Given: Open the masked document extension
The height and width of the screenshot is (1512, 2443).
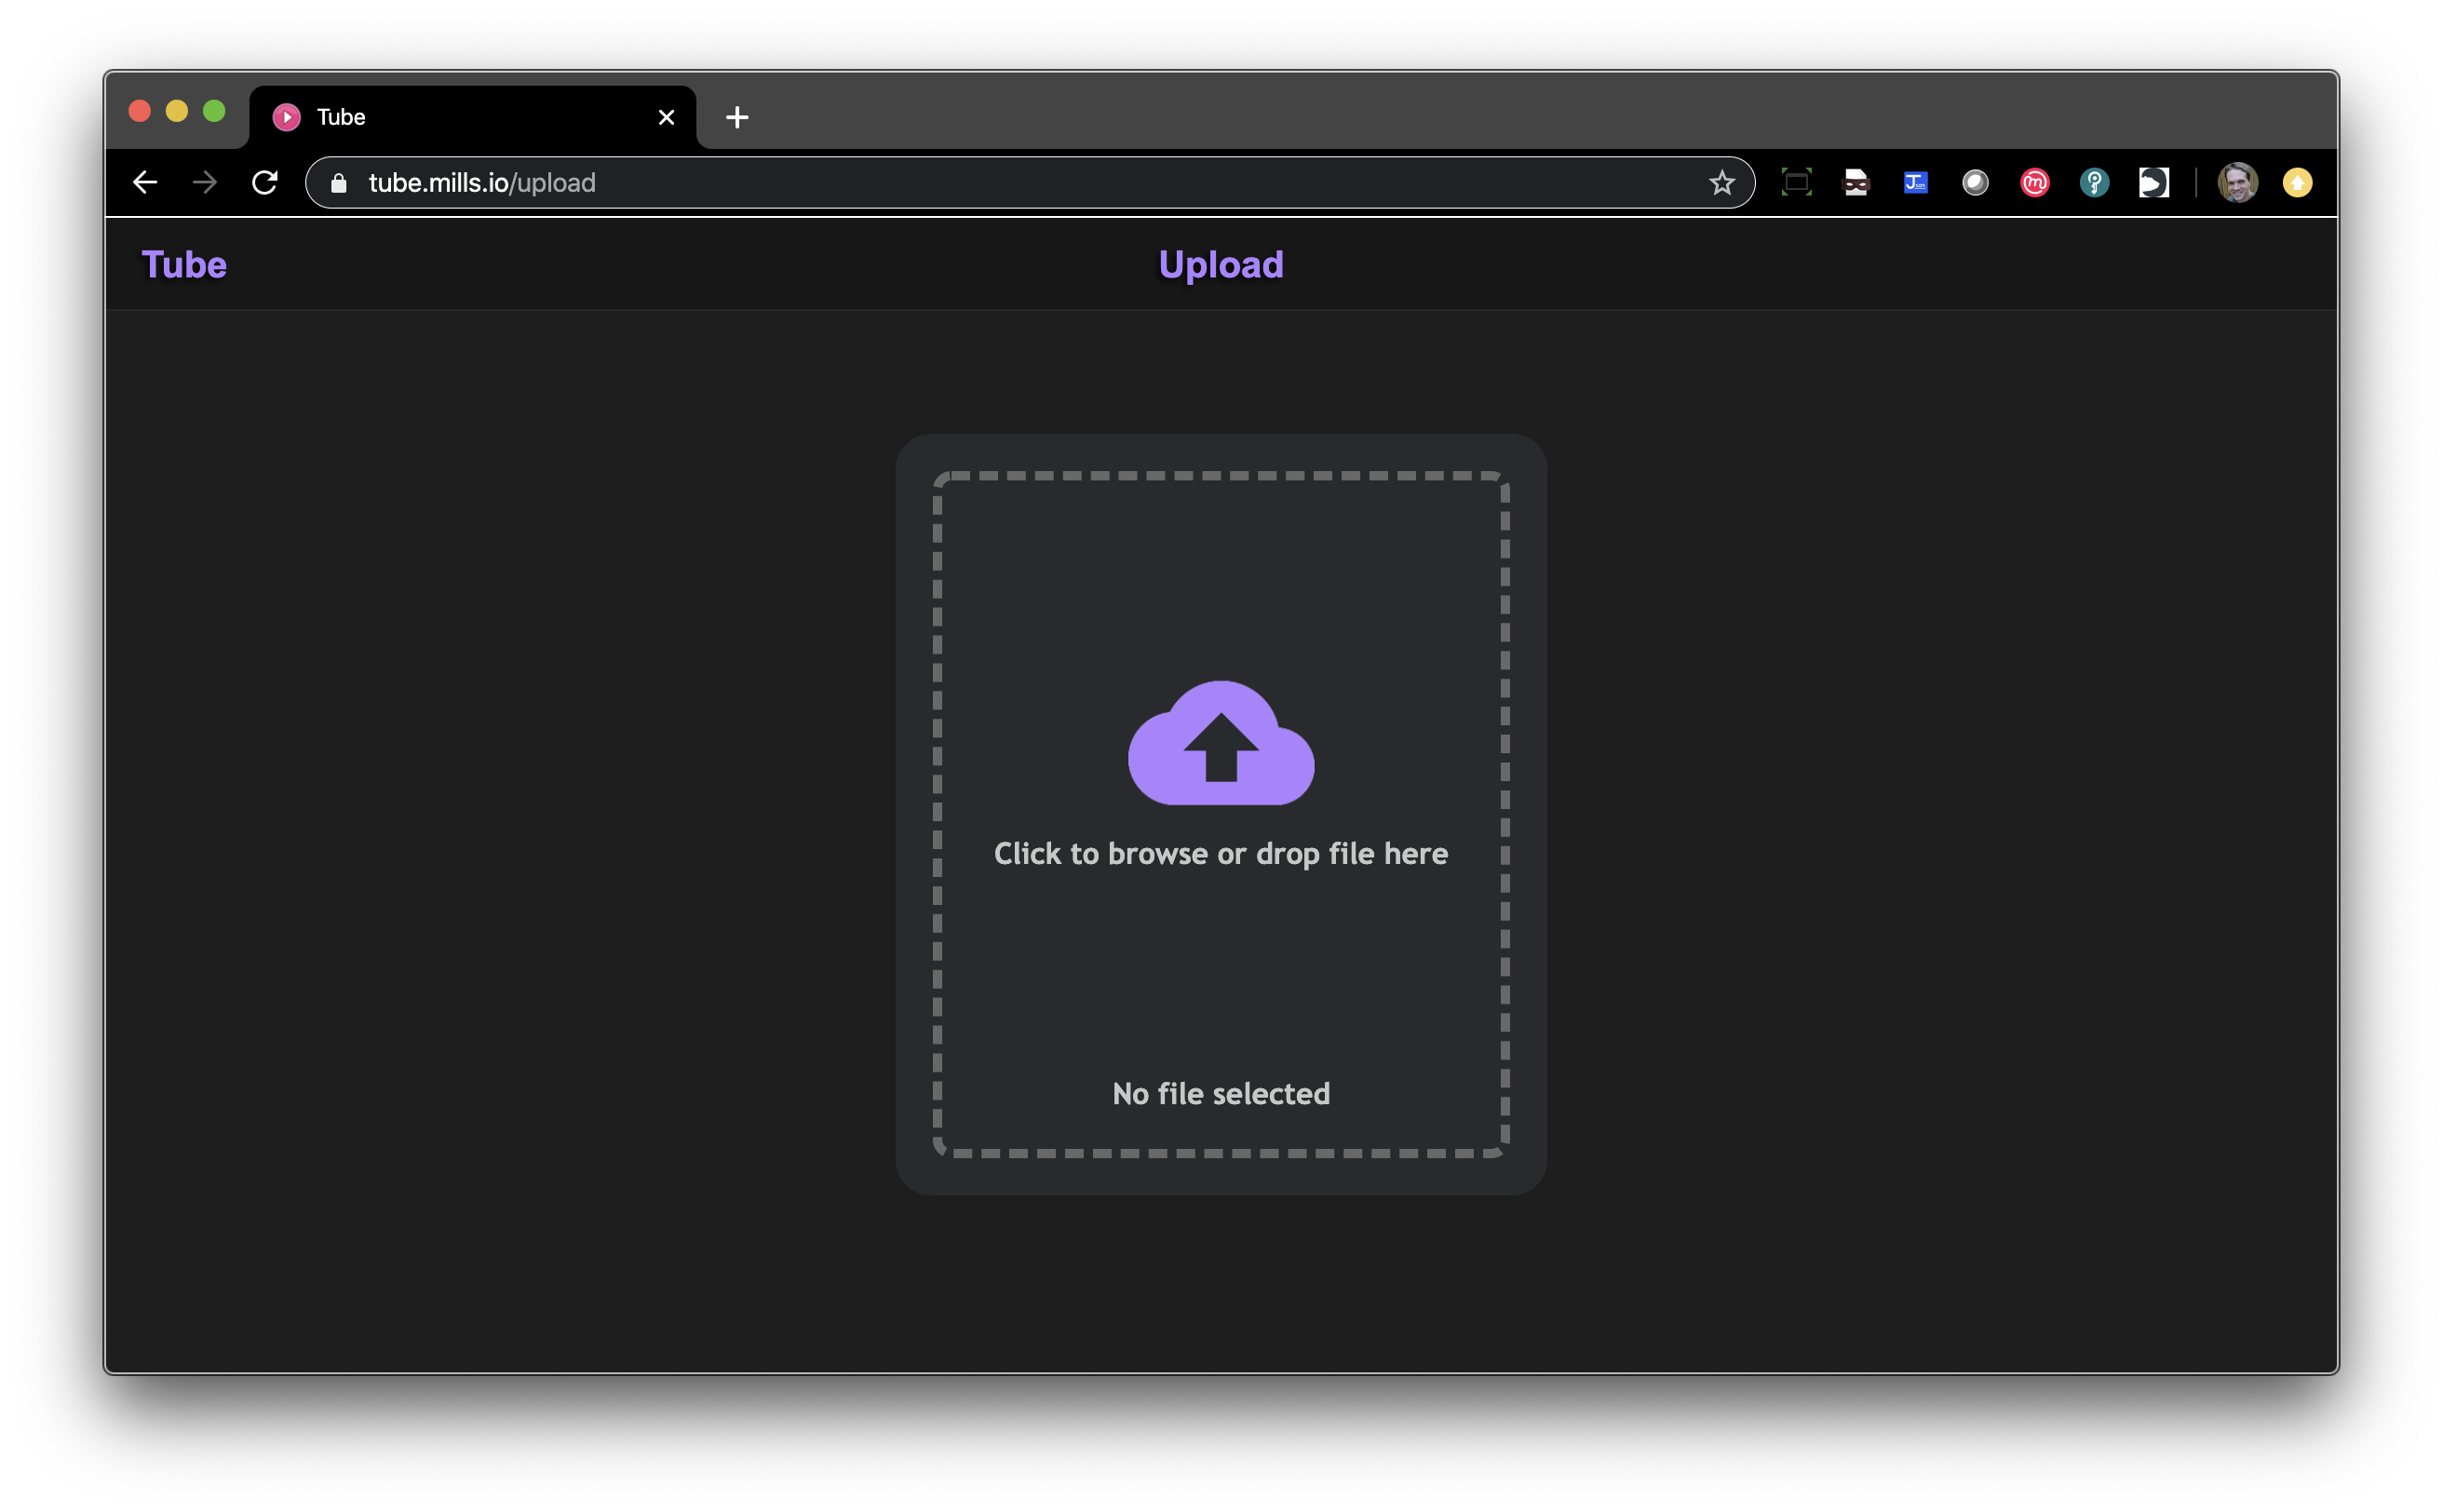Looking at the screenshot, I should pos(1856,183).
